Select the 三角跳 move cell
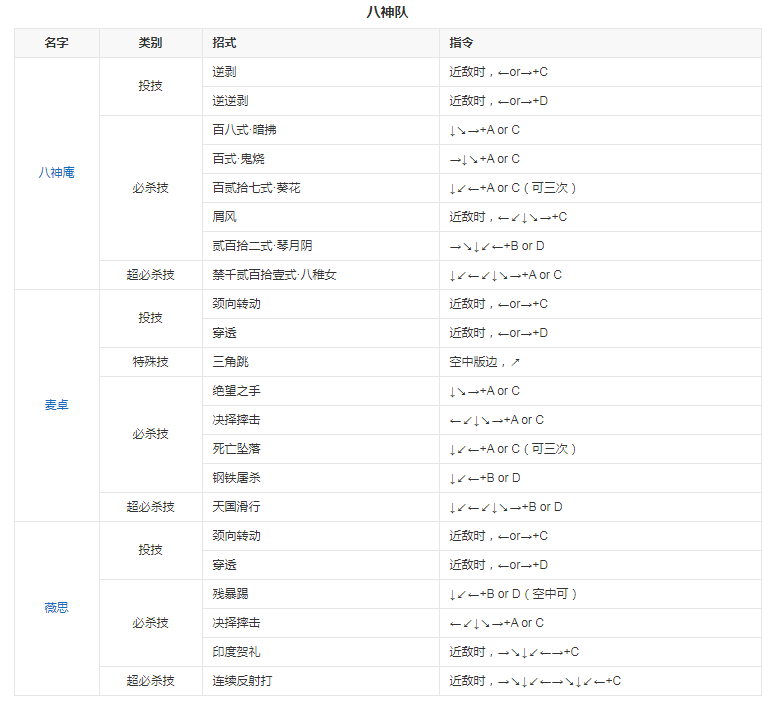The image size is (768, 704). click(x=230, y=362)
